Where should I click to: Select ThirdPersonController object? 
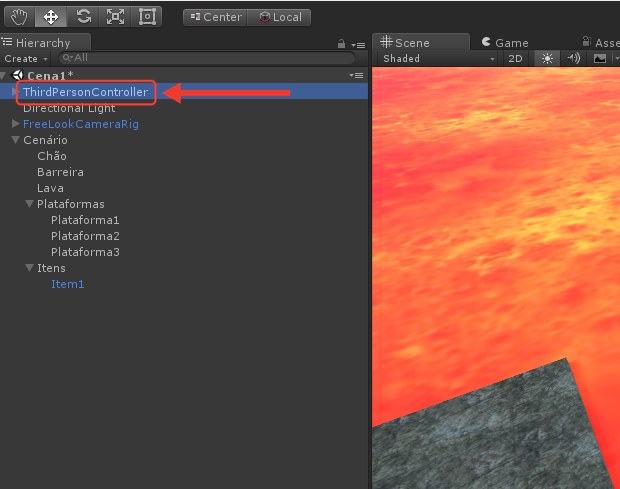85,92
